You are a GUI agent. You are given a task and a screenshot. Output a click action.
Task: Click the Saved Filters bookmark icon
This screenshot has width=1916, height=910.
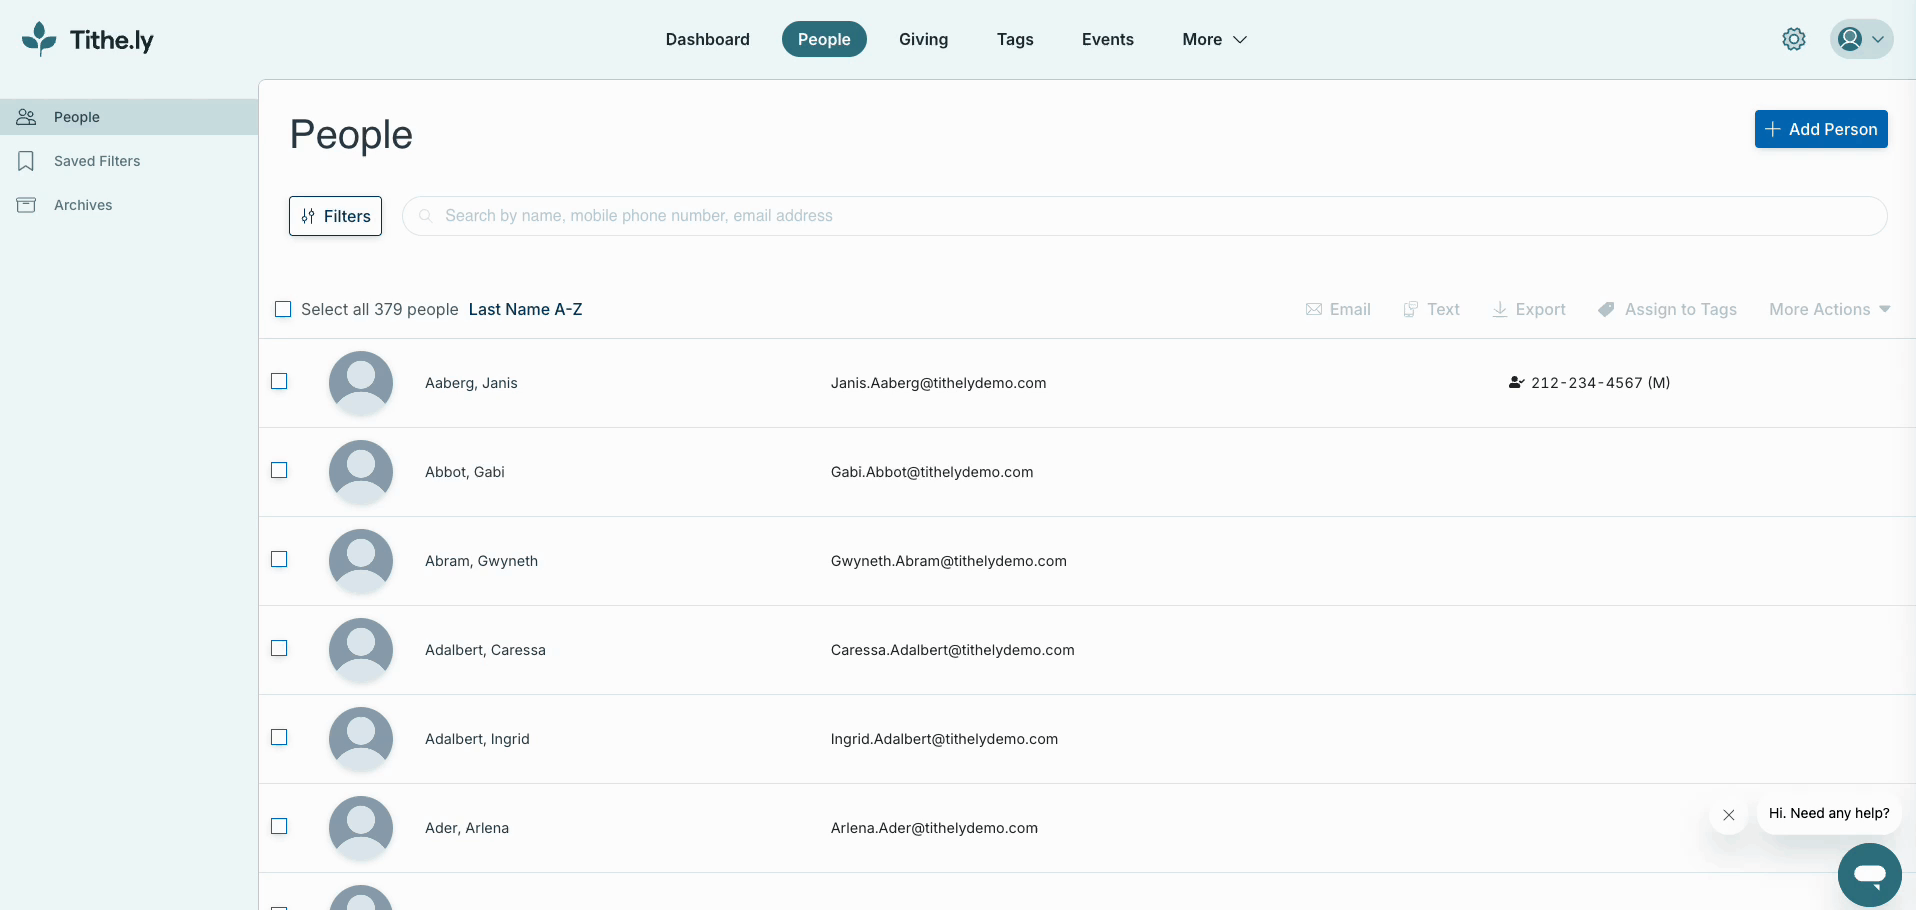tap(27, 161)
